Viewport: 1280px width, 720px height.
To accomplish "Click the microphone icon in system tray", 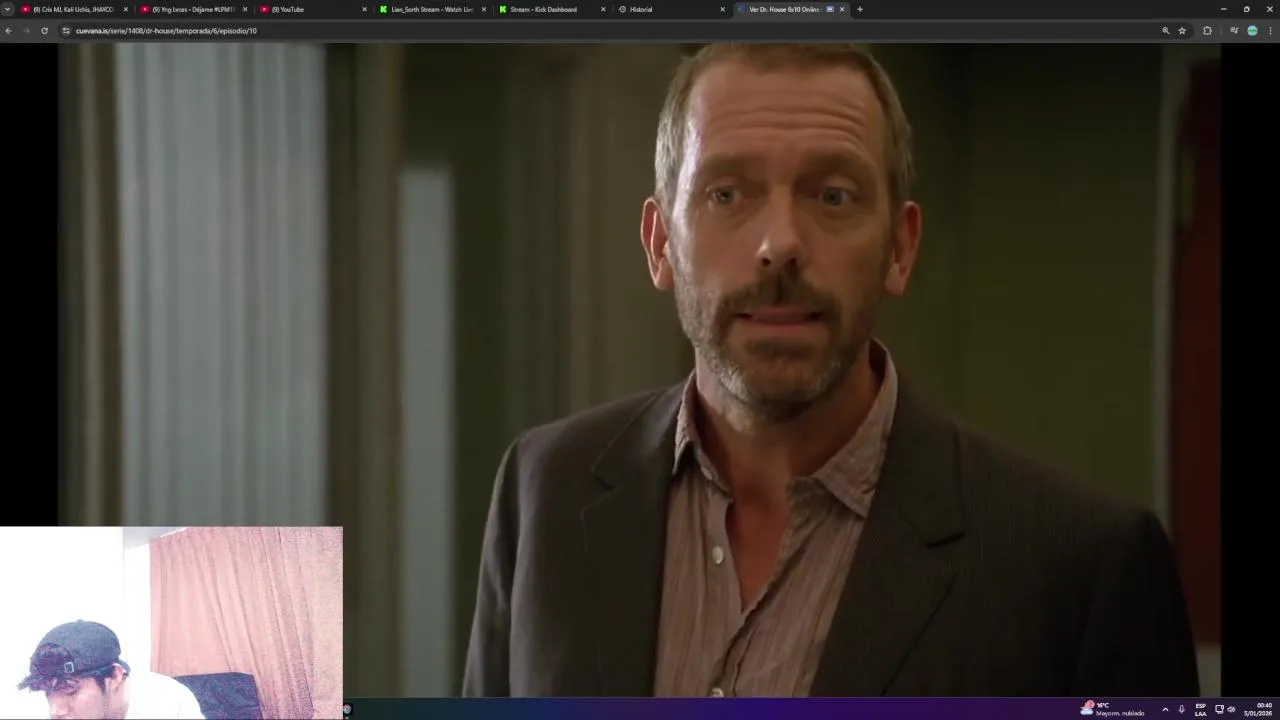I will click(x=1181, y=709).
